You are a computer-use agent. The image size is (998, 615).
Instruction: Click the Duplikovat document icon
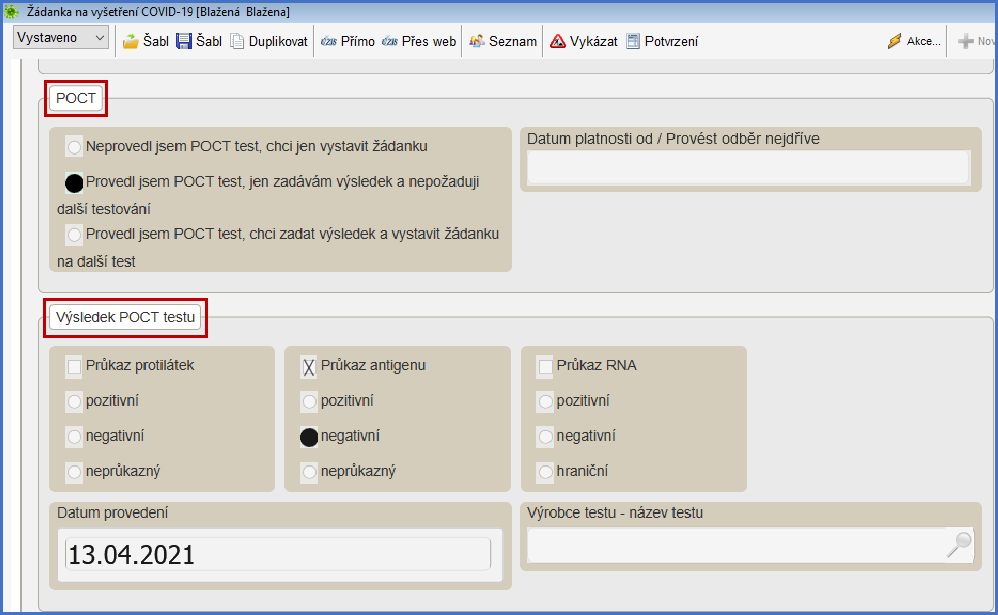click(x=237, y=41)
